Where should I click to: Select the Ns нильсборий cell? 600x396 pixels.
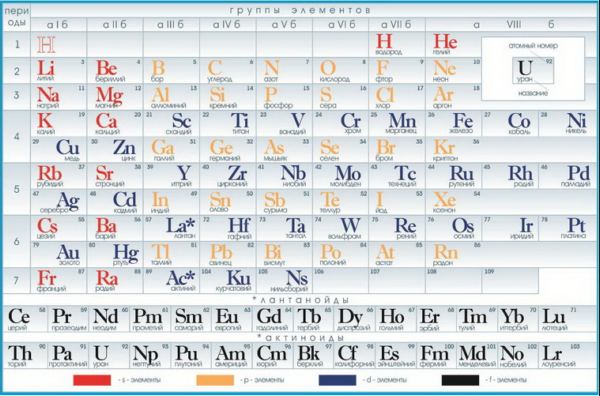click(x=284, y=281)
